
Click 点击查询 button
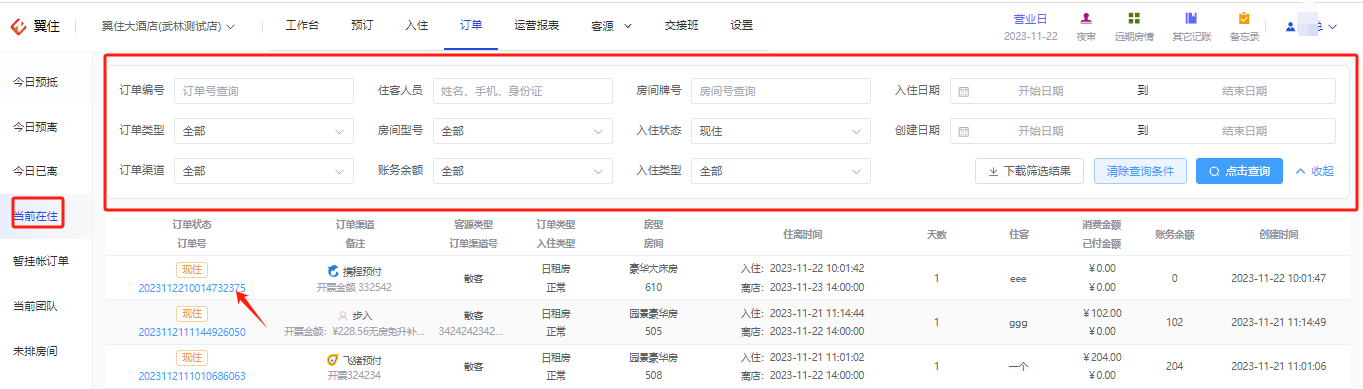pos(1239,171)
